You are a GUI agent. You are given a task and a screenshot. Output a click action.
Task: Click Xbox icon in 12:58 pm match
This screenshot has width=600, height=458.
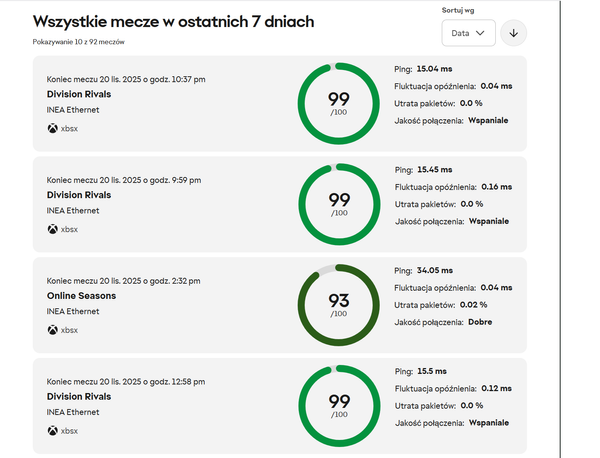pos(52,430)
